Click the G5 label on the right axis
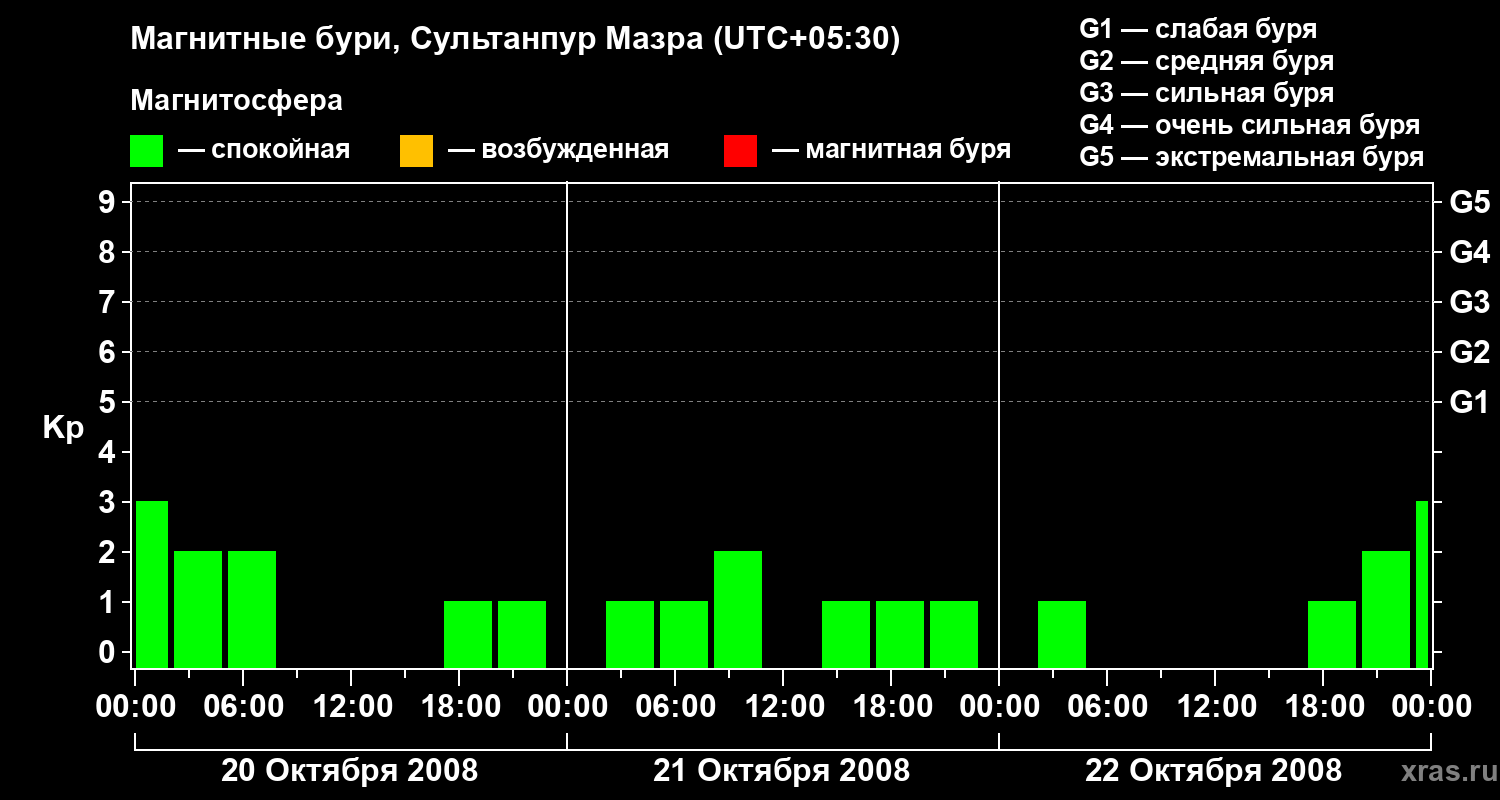The image size is (1500, 800). (1470, 203)
